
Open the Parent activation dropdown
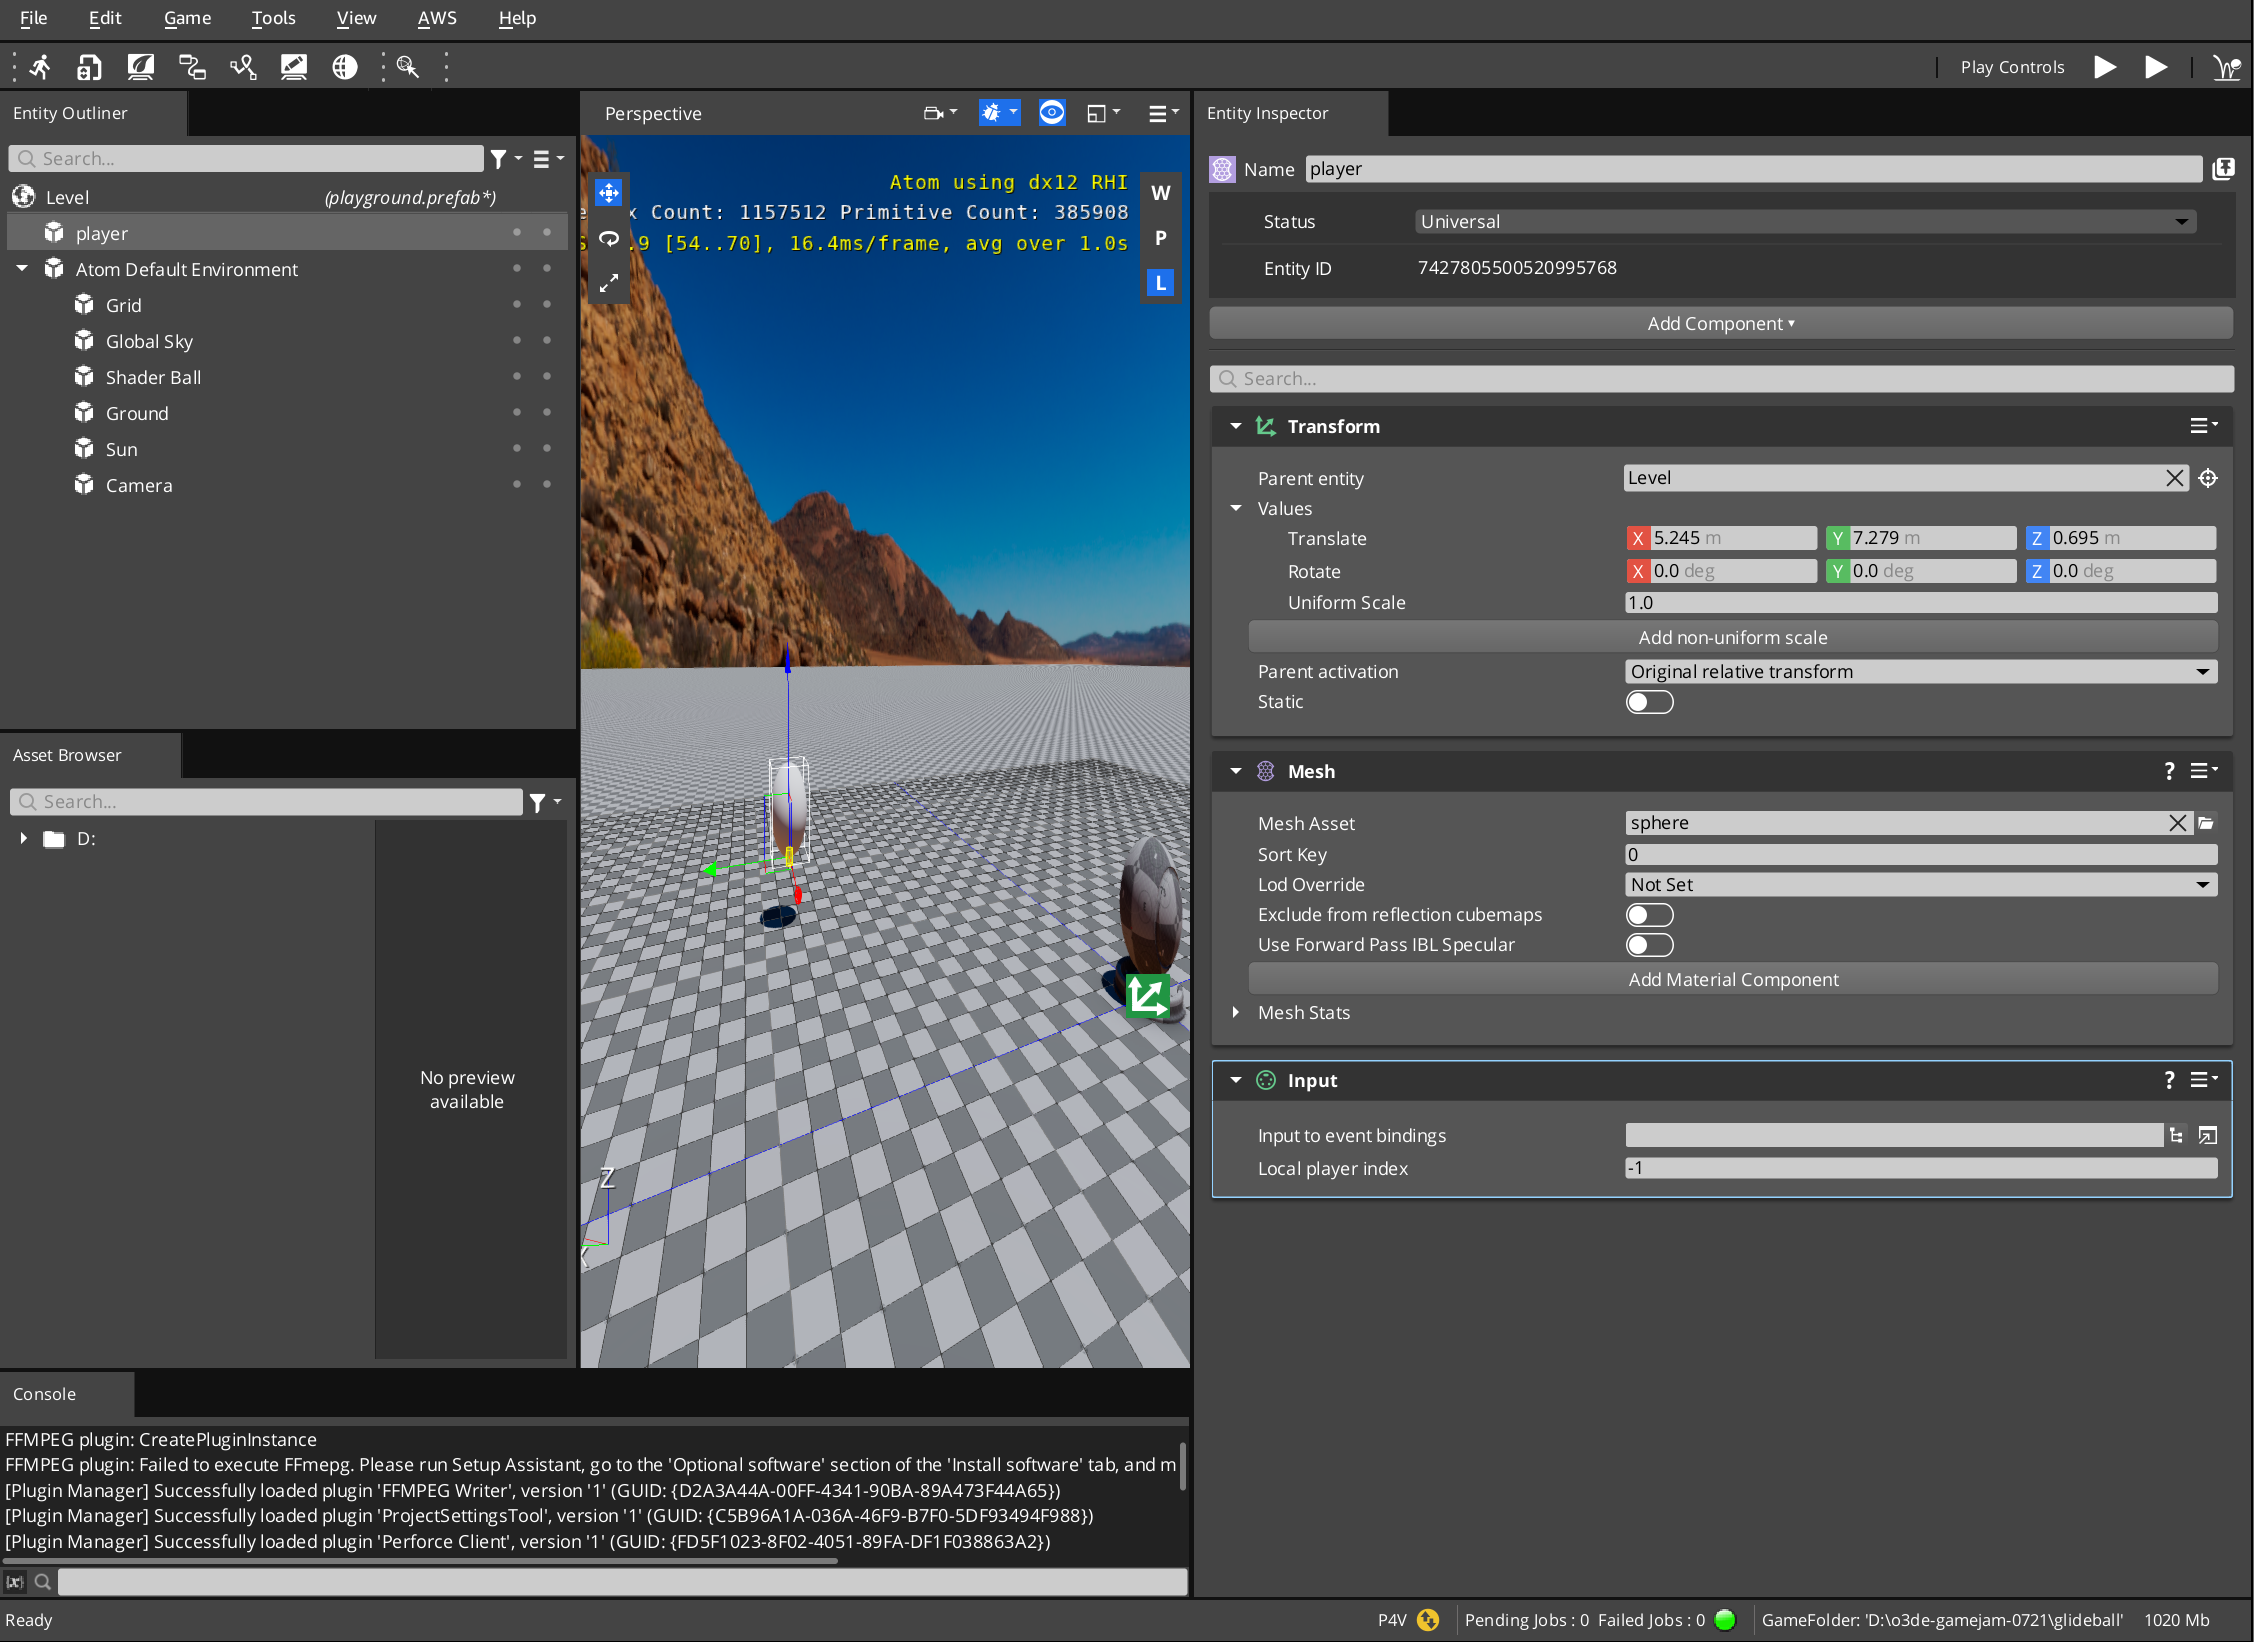coord(1921,672)
